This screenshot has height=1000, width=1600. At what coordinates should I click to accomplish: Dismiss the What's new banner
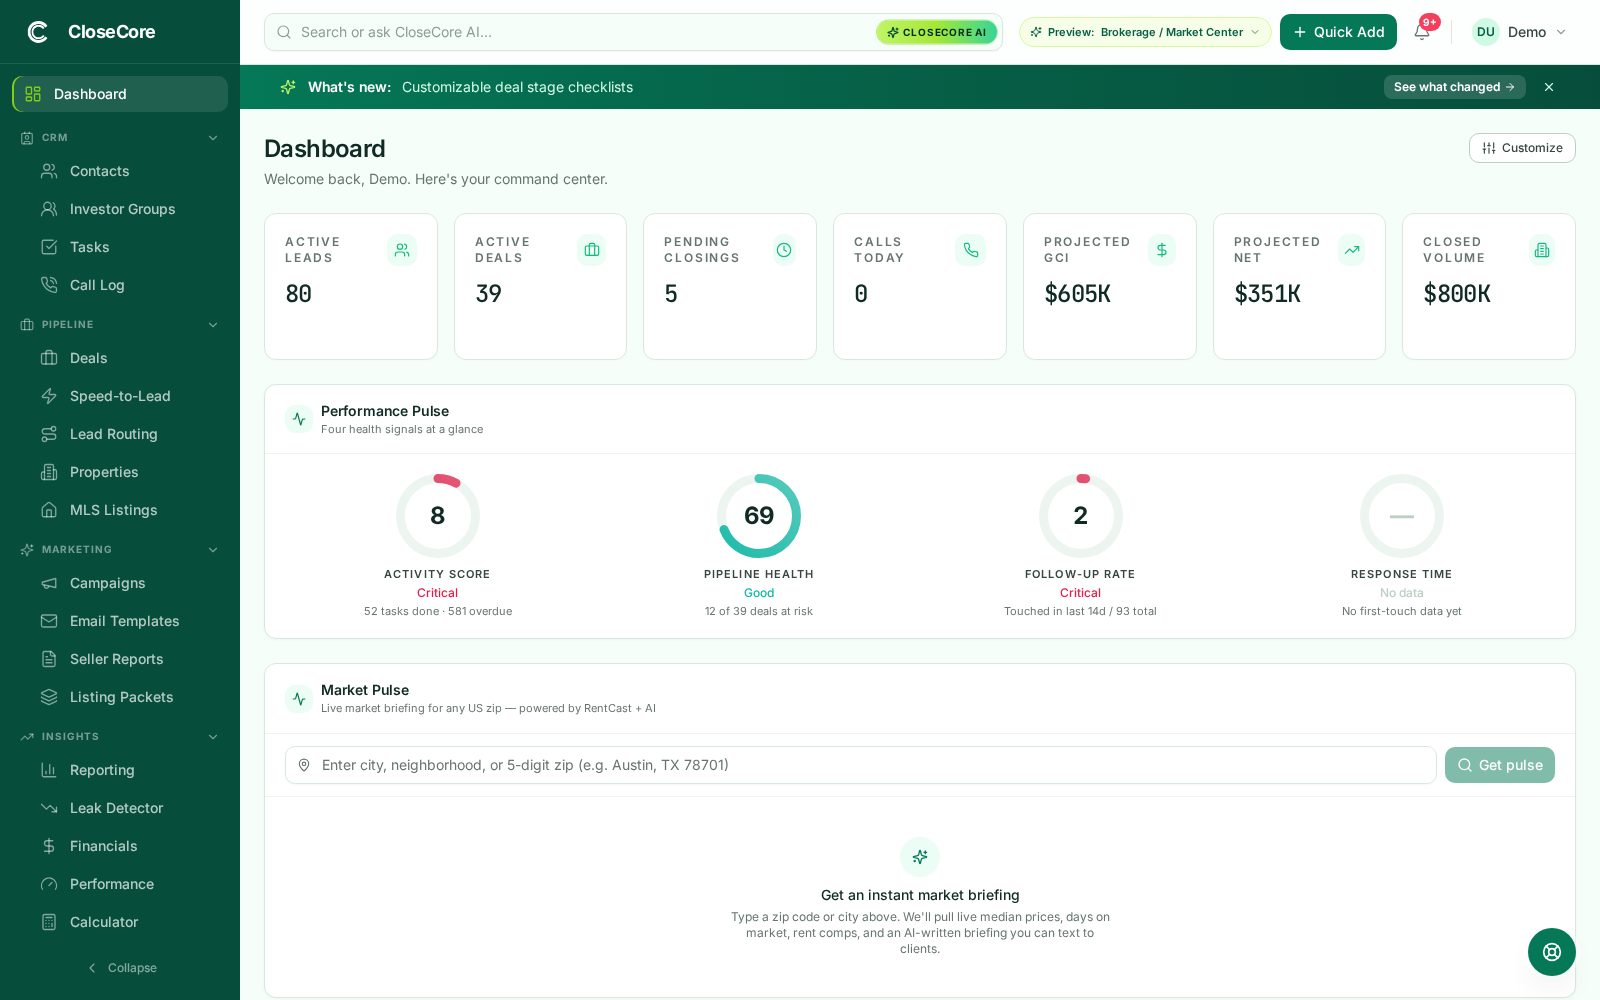(x=1549, y=87)
